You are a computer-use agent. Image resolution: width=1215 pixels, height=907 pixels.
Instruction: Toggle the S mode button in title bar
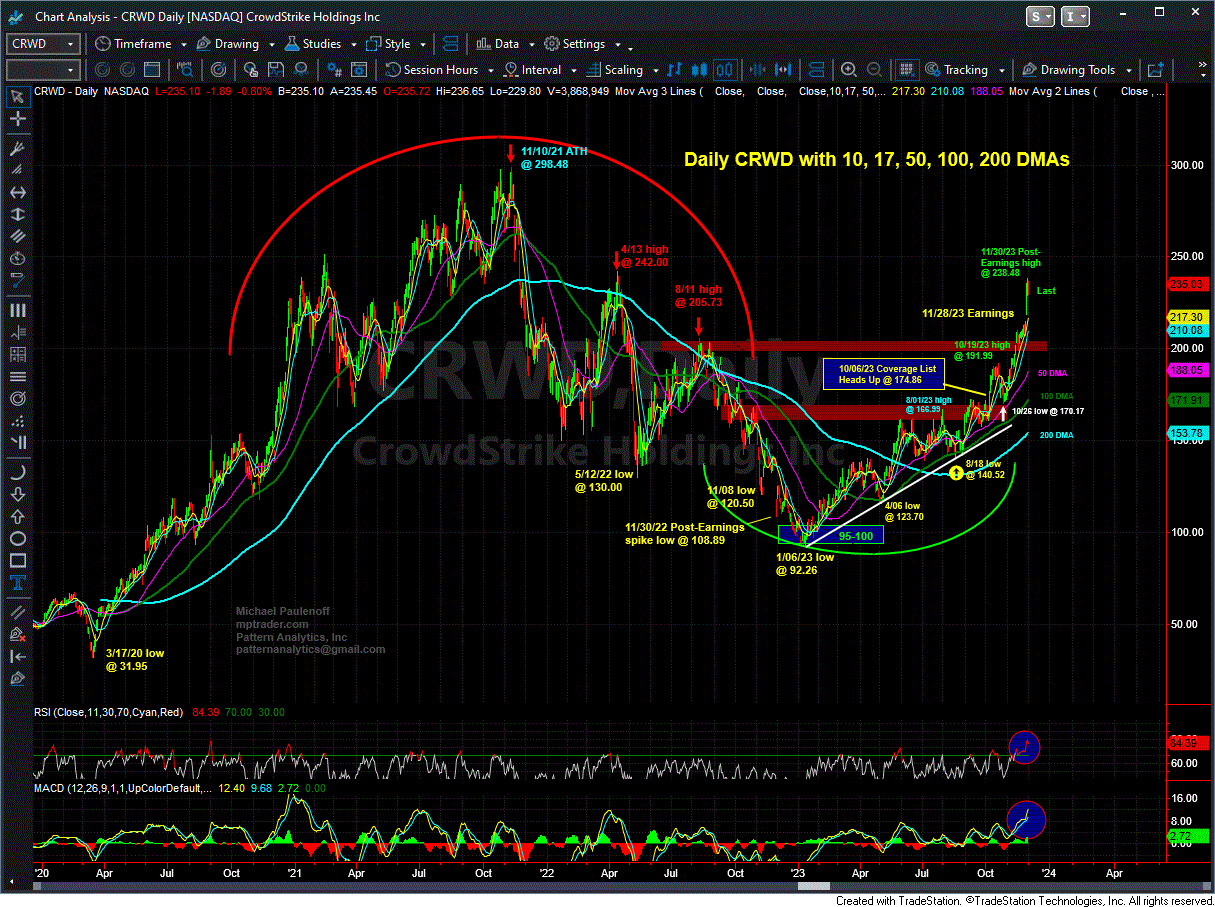(1041, 16)
